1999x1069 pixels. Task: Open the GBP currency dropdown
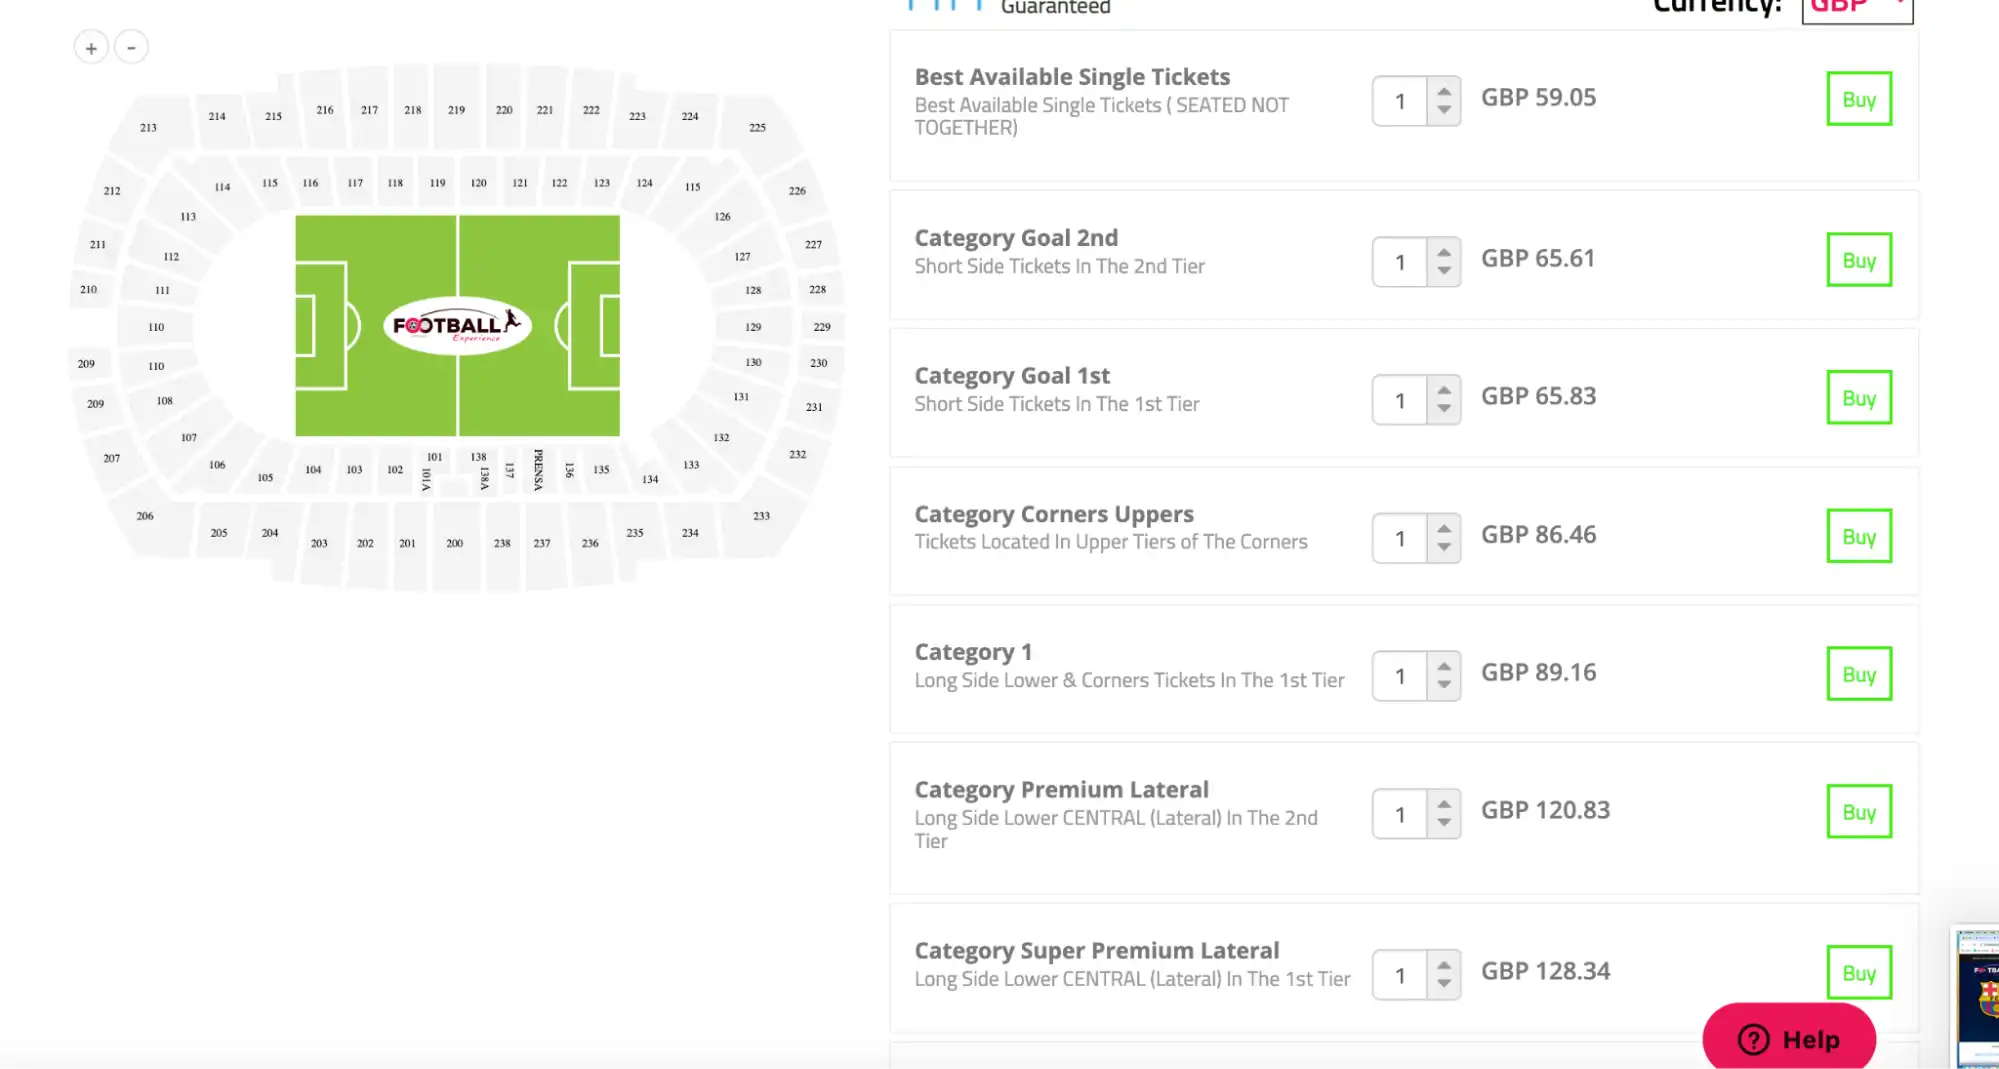[x=1856, y=8]
